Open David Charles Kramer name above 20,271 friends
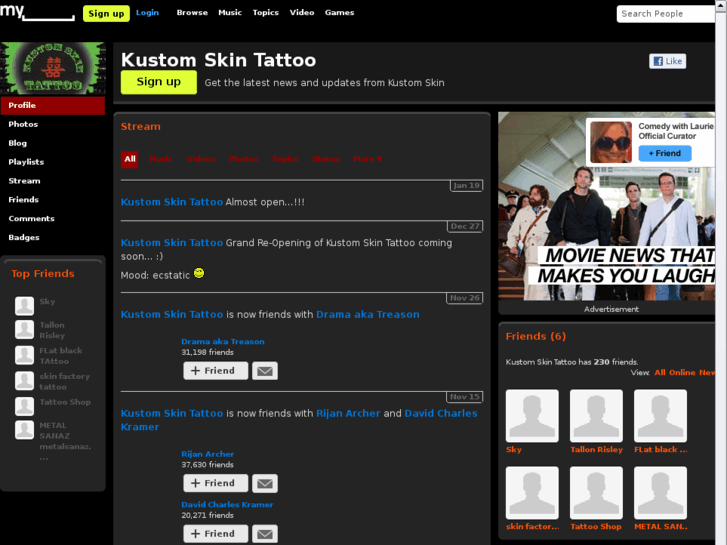Image resolution: width=727 pixels, height=545 pixels. 227,505
